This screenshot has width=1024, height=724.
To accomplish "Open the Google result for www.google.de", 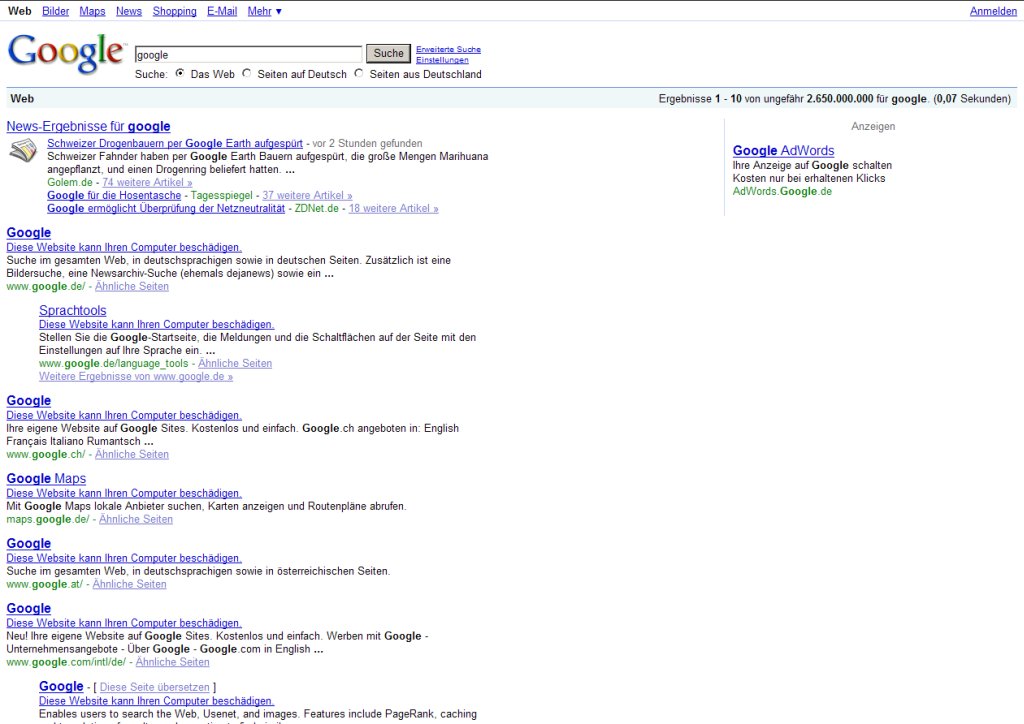I will click(x=29, y=233).
